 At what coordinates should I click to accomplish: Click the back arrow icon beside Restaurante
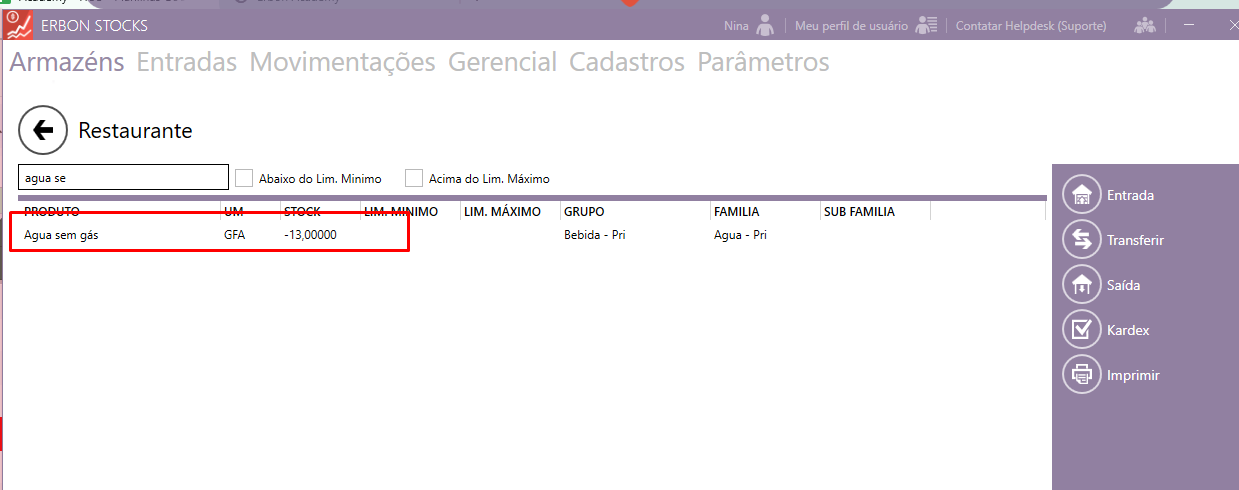tap(43, 130)
